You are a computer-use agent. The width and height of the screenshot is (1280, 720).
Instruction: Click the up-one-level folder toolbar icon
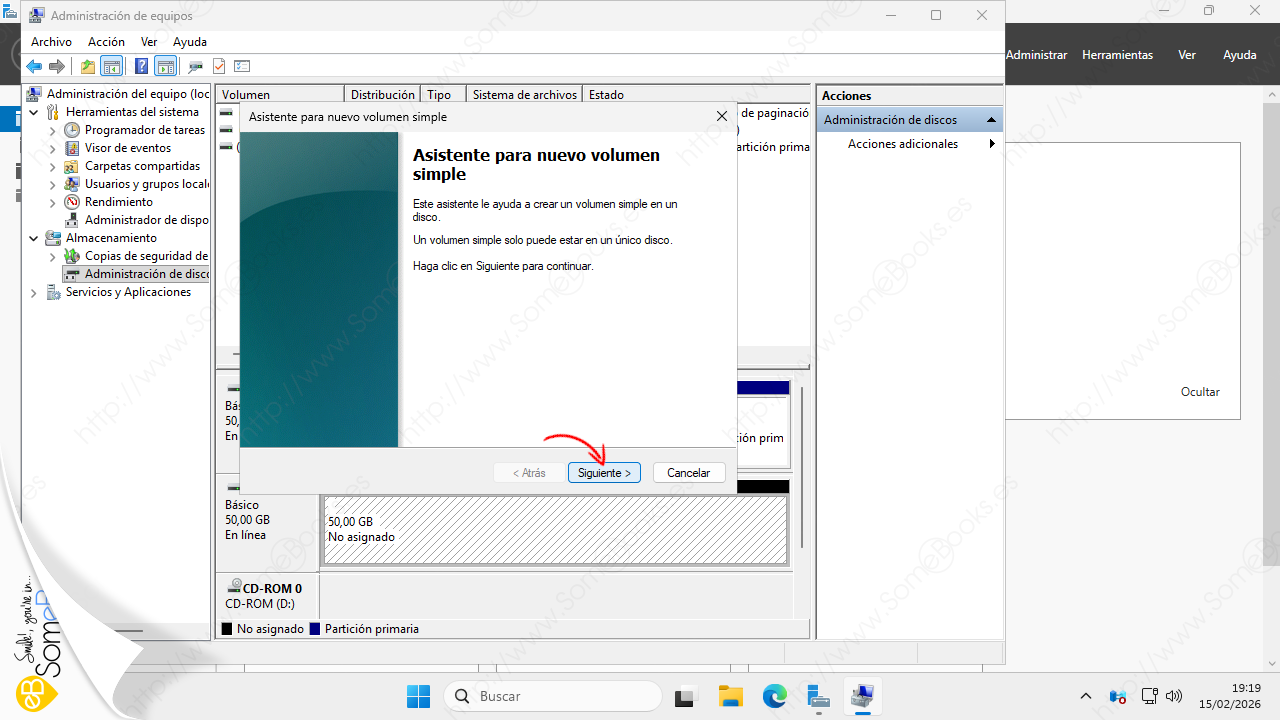[x=88, y=67]
